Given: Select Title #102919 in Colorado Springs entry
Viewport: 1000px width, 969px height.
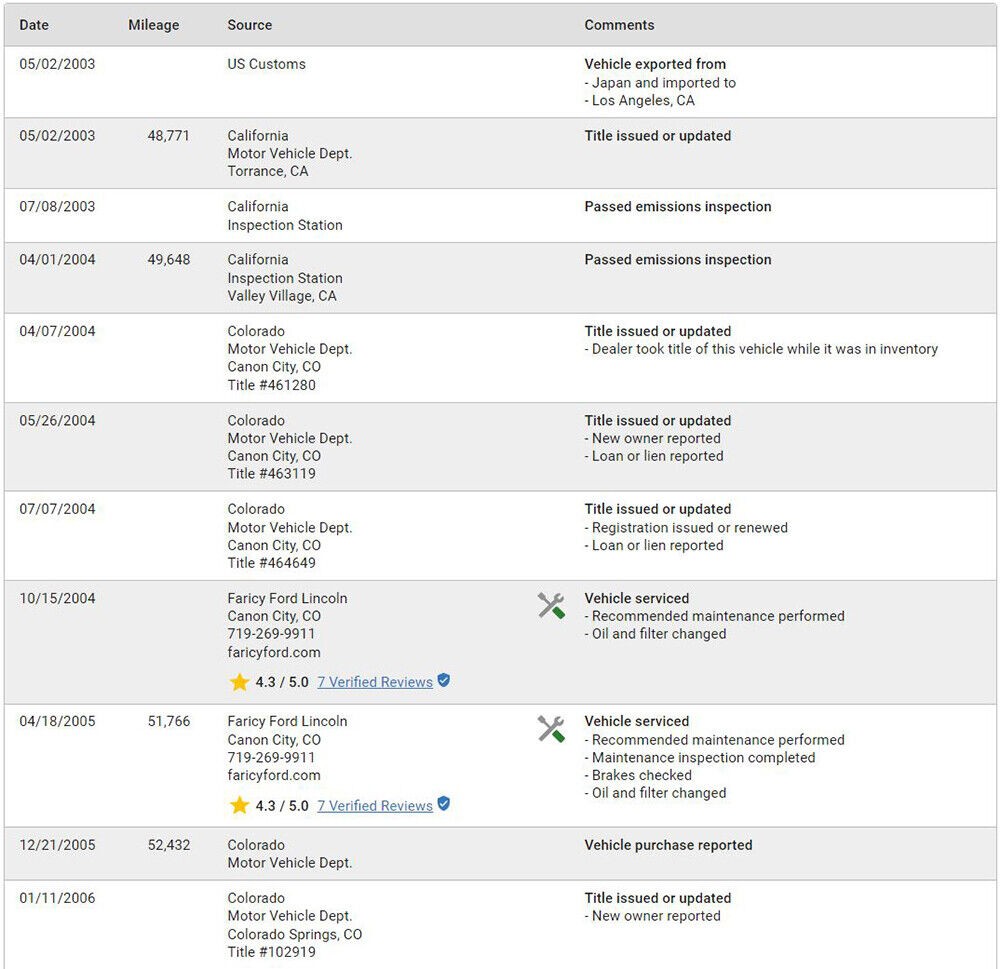Looking at the screenshot, I should pyautogui.click(x=271, y=952).
